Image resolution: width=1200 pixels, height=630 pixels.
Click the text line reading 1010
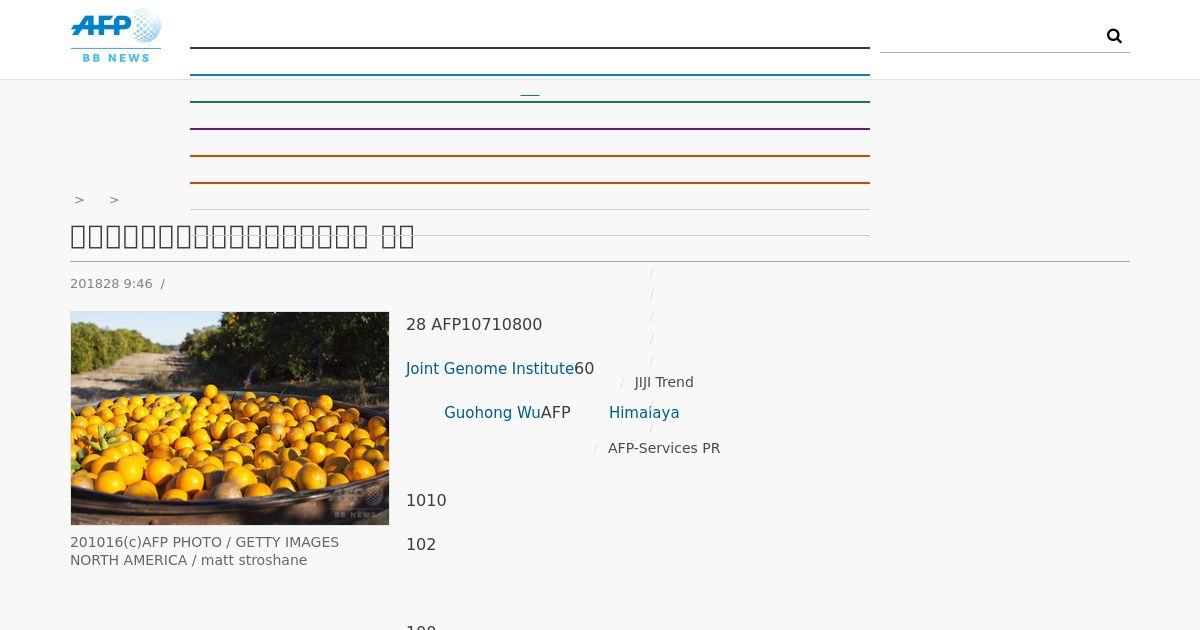426,501
